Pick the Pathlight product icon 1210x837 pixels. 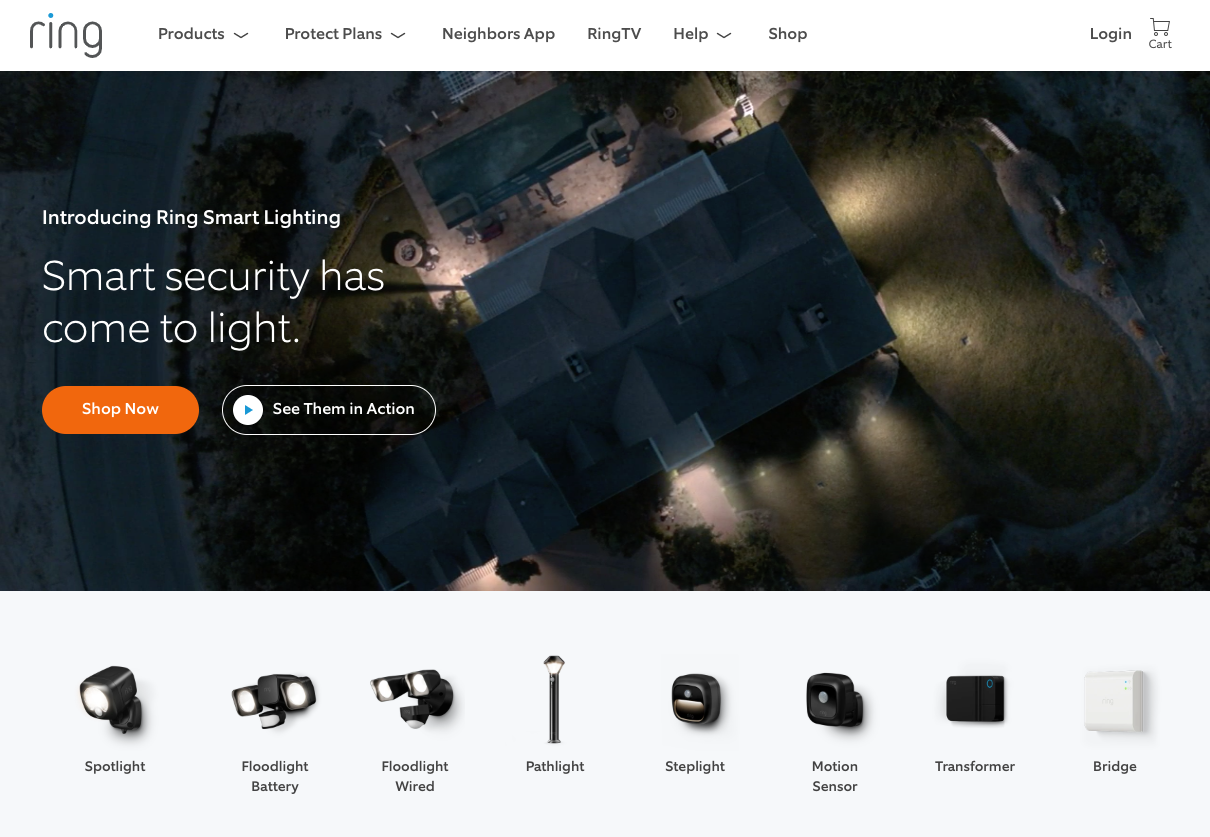[x=555, y=699]
